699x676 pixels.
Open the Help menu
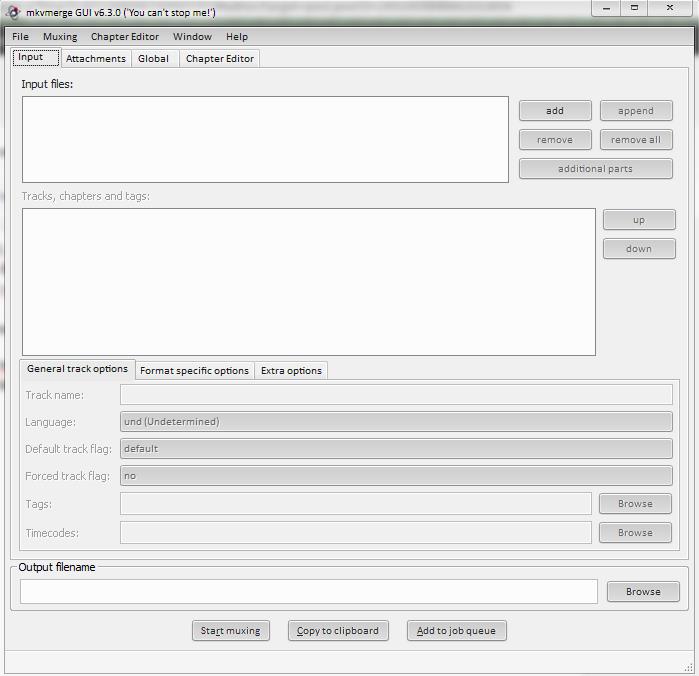click(237, 37)
